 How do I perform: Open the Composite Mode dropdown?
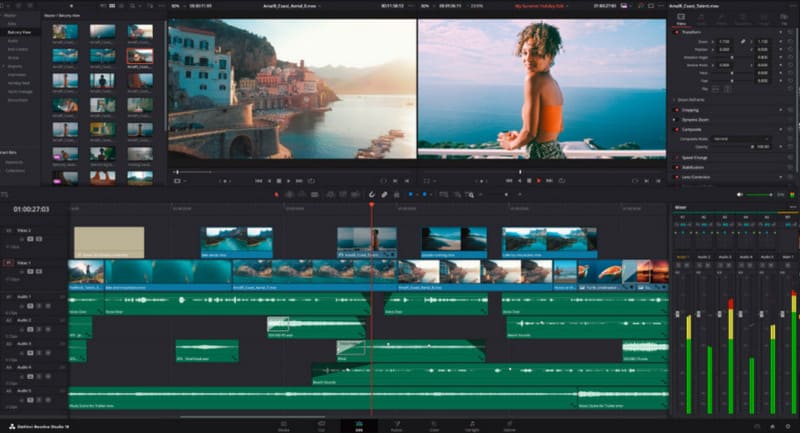click(741, 139)
